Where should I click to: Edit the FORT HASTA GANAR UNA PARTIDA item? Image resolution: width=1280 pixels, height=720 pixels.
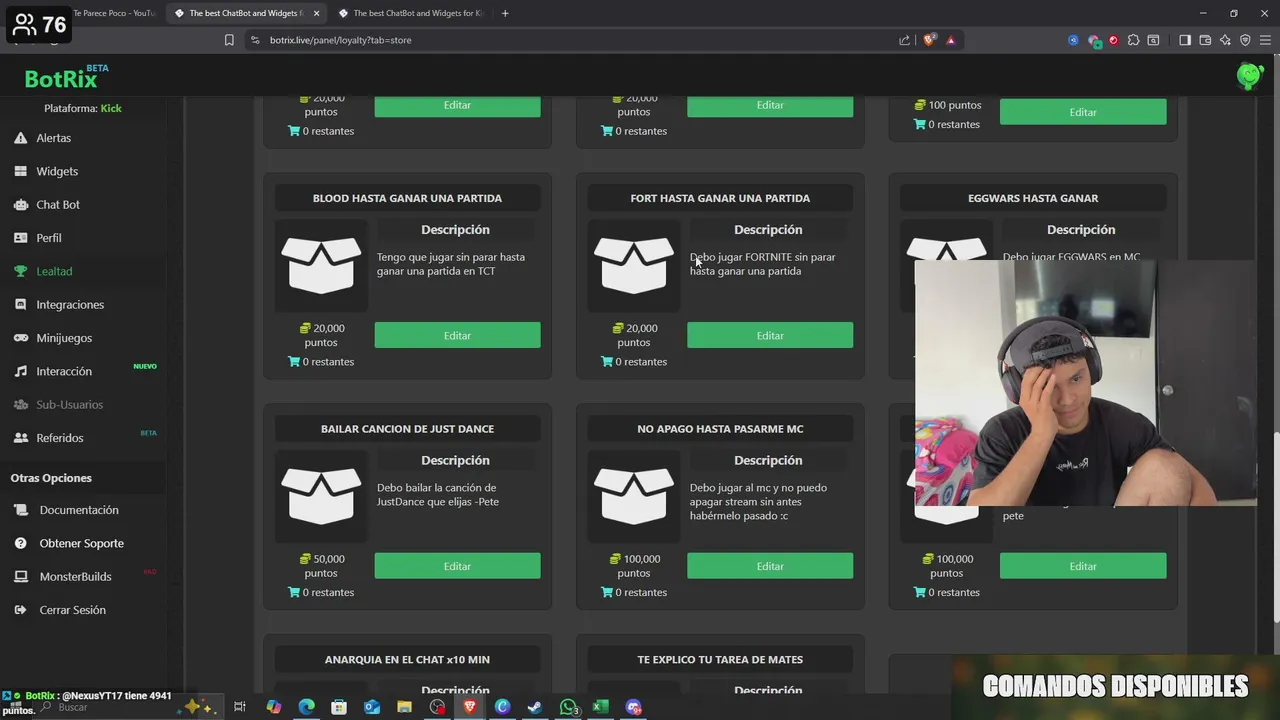pos(770,335)
